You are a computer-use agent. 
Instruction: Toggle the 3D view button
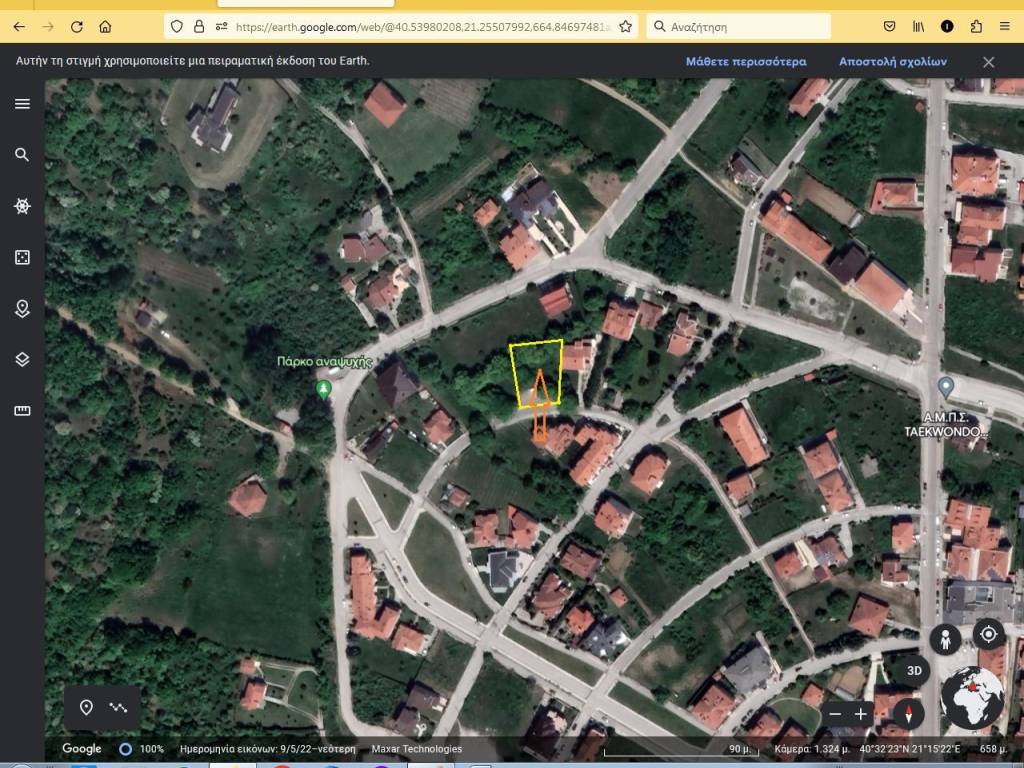[x=914, y=670]
